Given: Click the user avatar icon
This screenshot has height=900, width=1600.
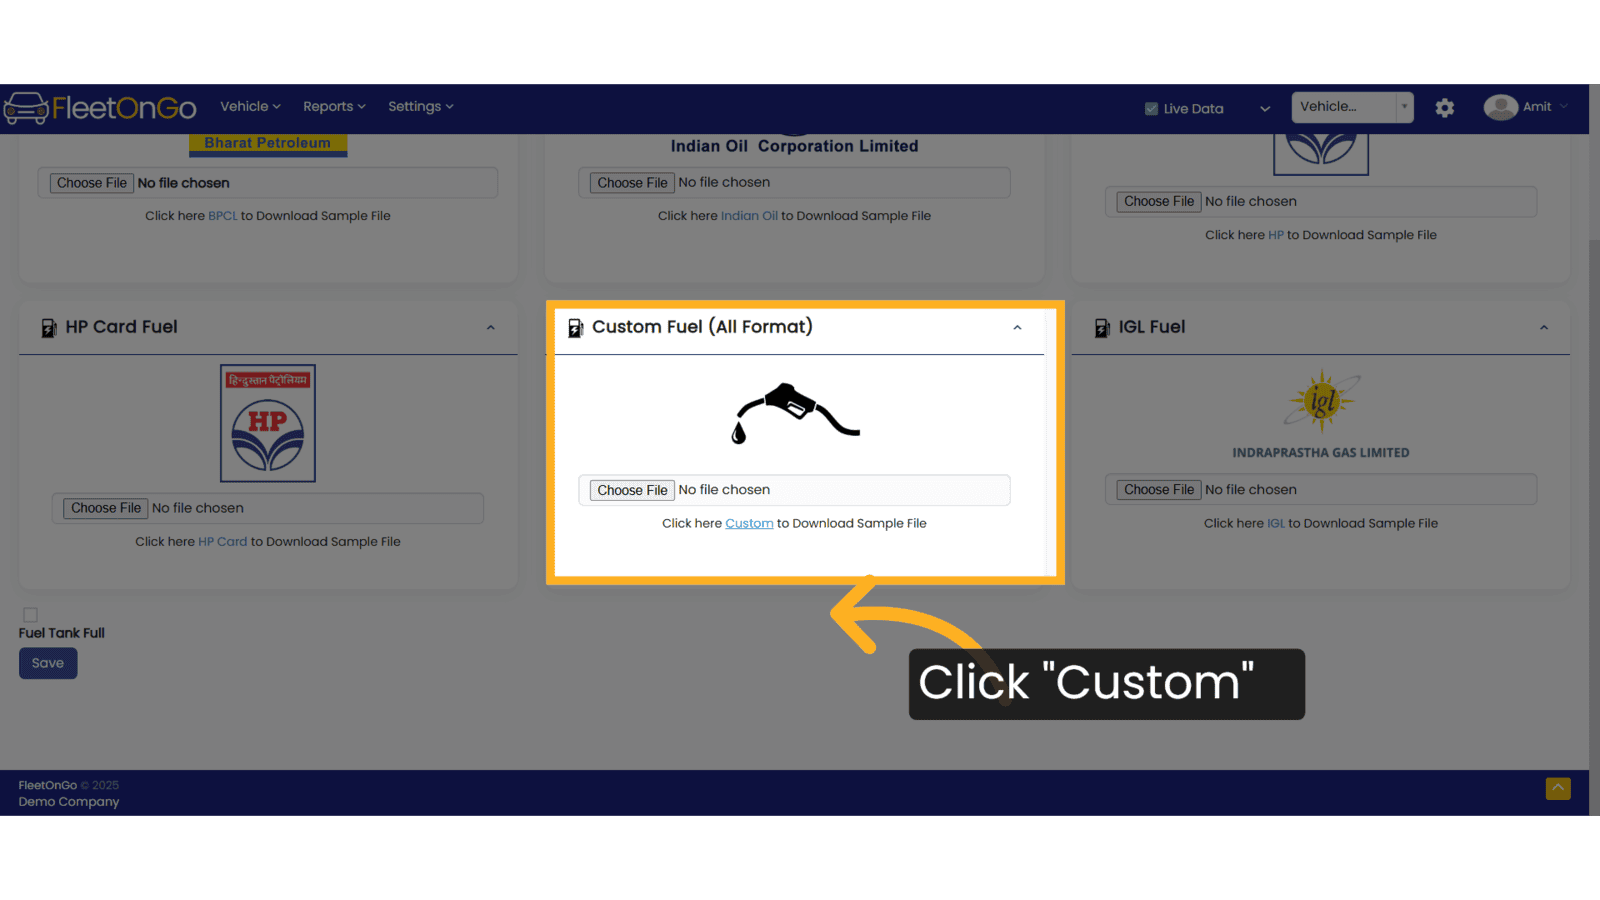Looking at the screenshot, I should click(1500, 107).
